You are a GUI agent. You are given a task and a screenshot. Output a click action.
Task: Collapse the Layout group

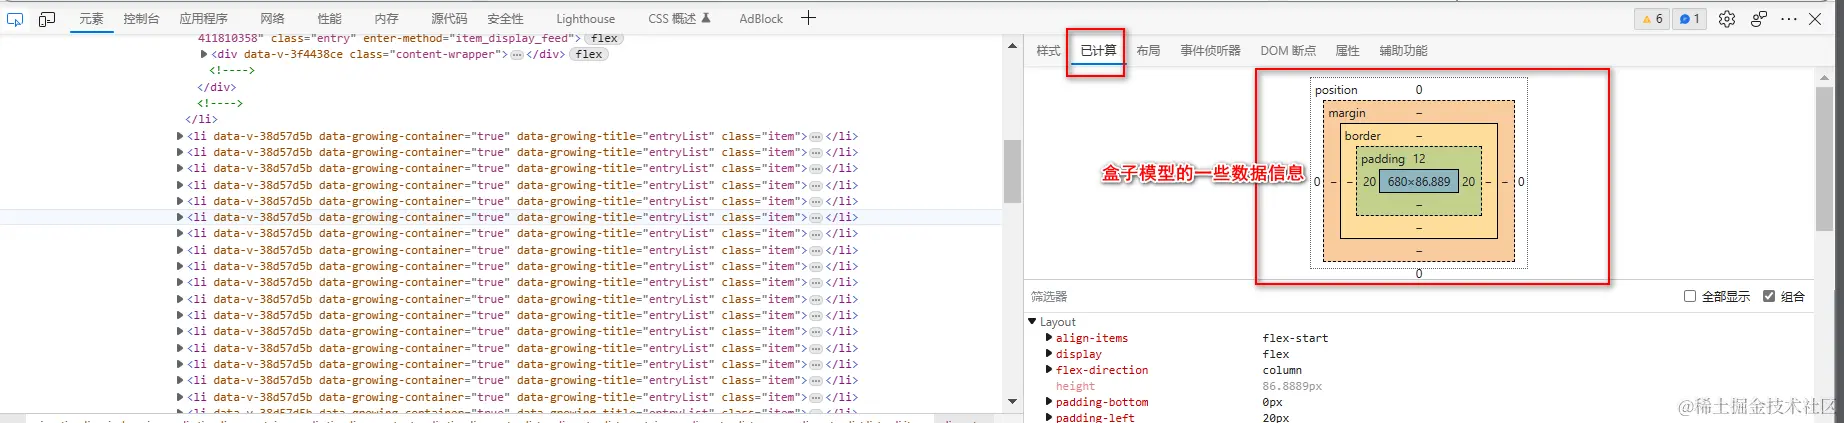click(1033, 322)
